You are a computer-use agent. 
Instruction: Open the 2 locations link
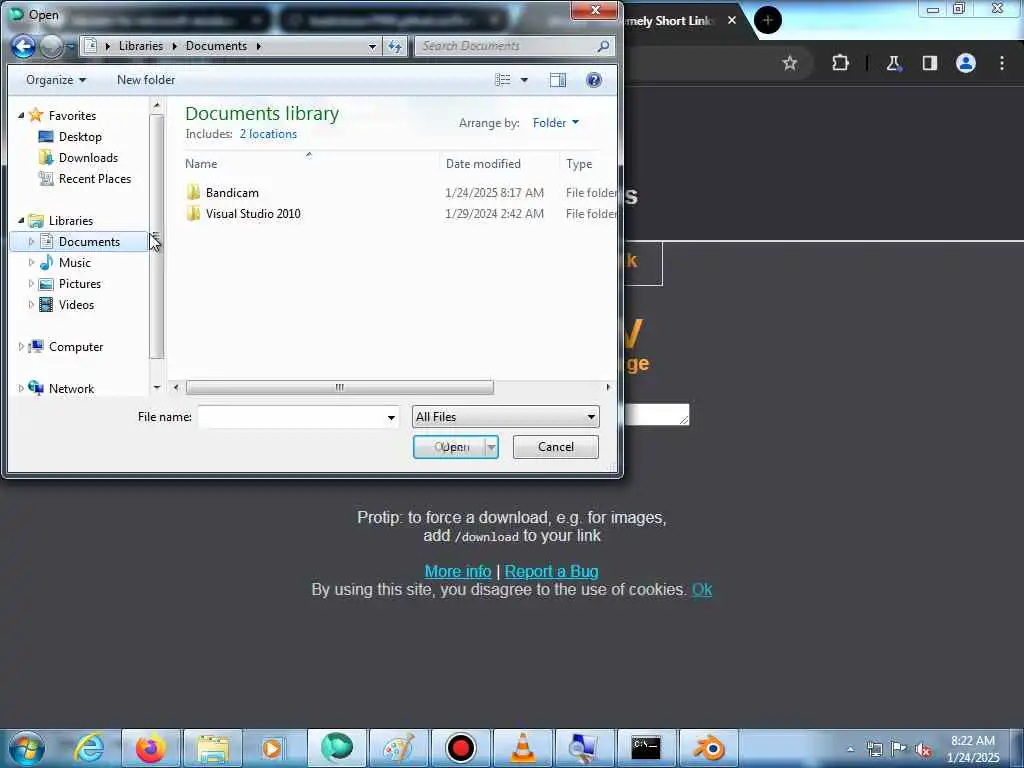click(268, 134)
